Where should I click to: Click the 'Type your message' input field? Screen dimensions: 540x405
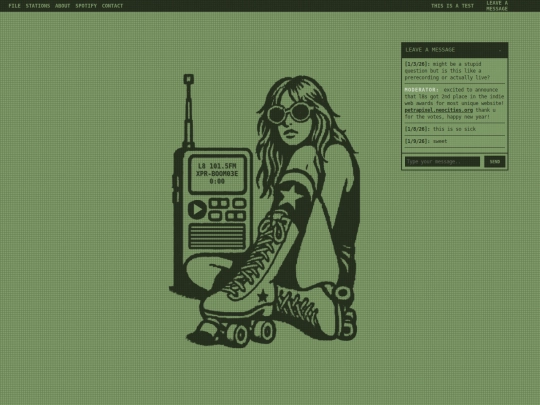442,162
